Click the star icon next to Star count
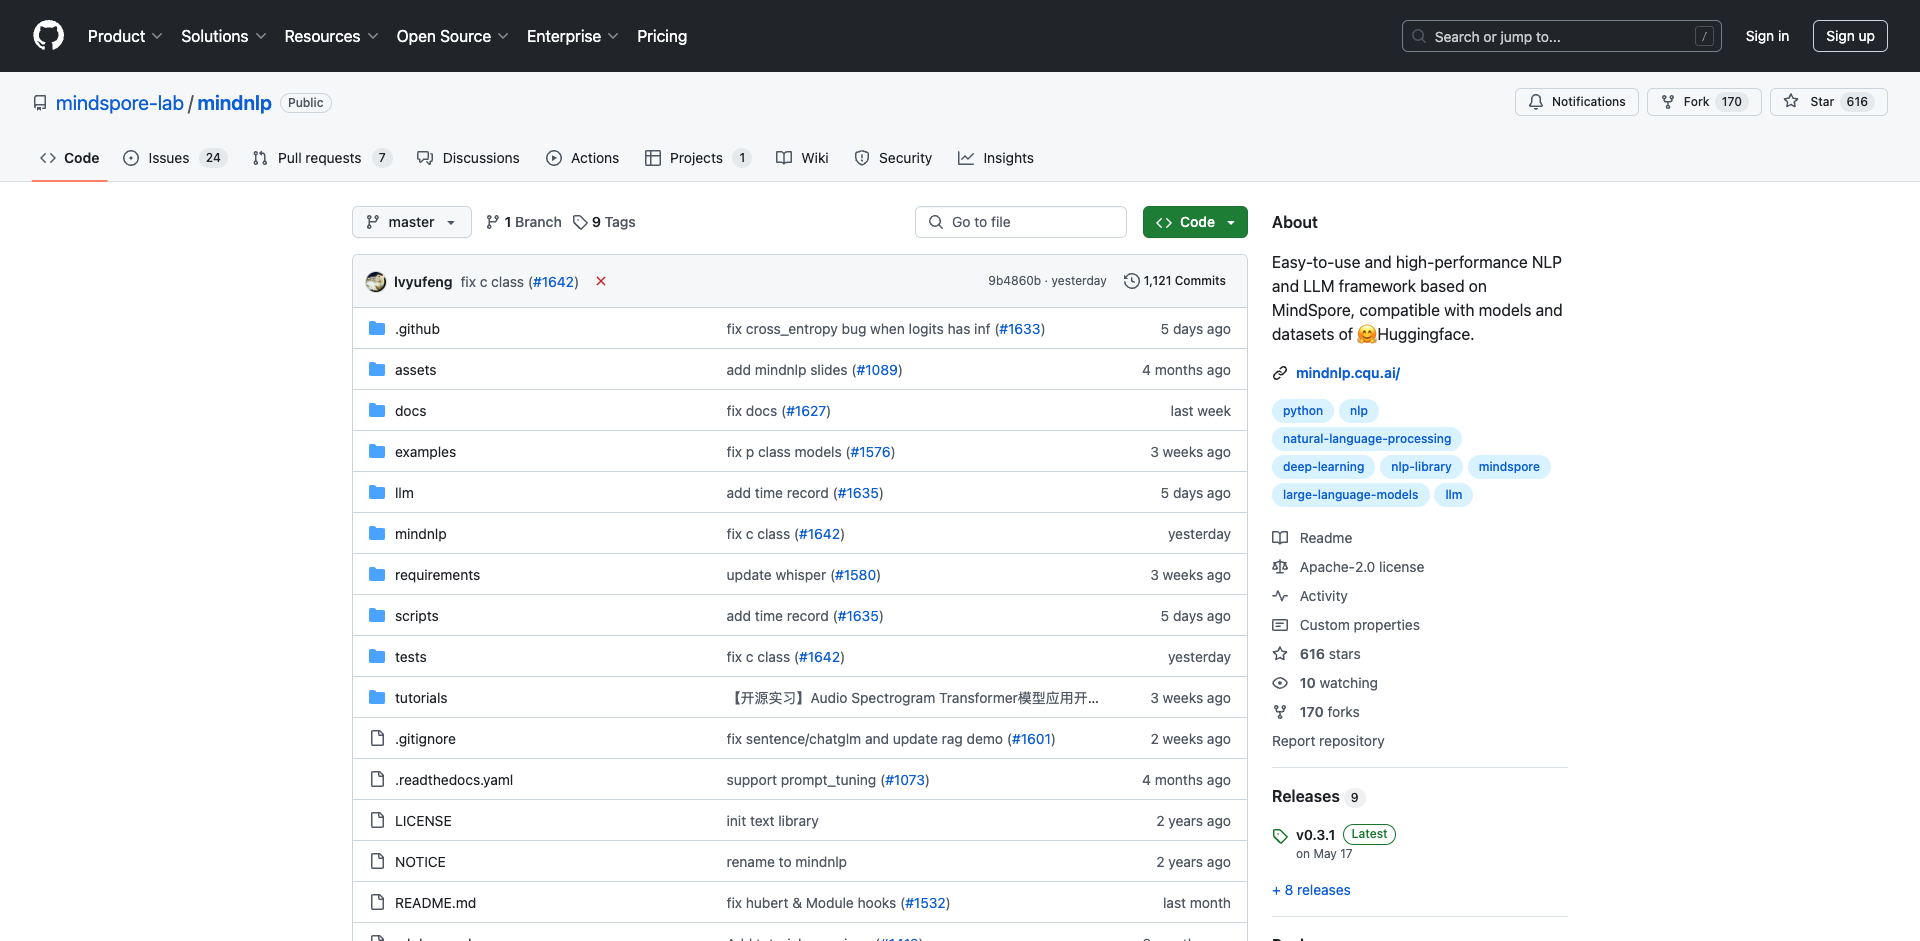This screenshot has height=941, width=1920. pyautogui.click(x=1791, y=101)
